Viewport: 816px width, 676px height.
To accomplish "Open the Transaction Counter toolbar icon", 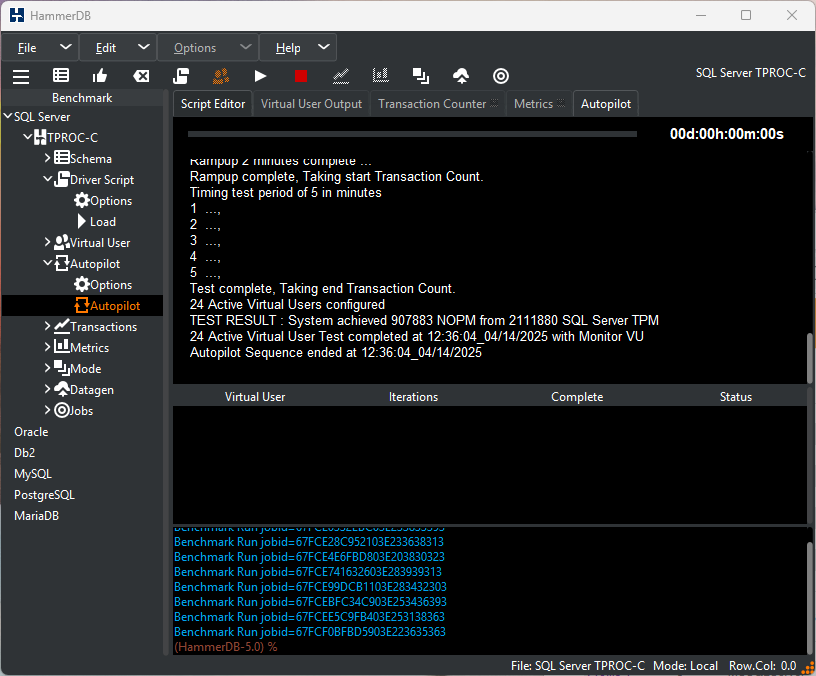I will (341, 76).
